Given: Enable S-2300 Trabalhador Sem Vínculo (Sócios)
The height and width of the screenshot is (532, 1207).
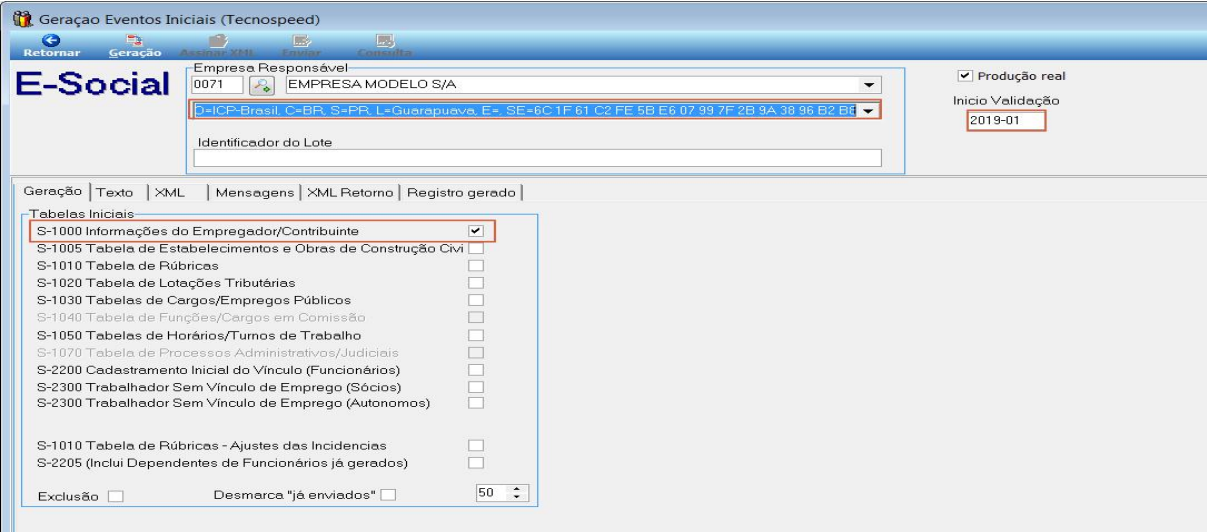Looking at the screenshot, I should tap(476, 386).
